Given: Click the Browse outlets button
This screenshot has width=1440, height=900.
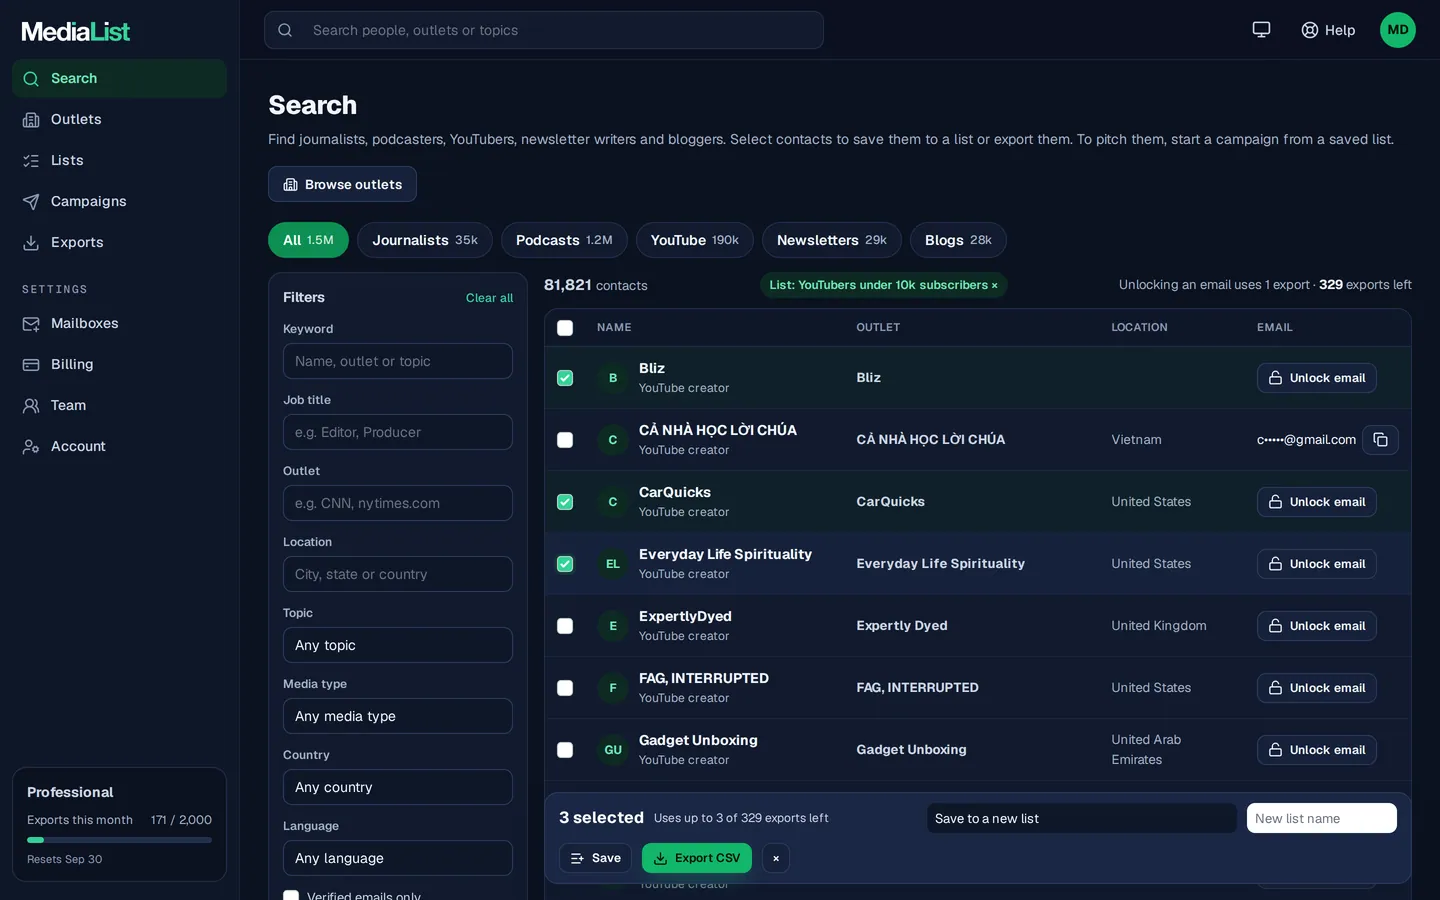Looking at the screenshot, I should pyautogui.click(x=342, y=184).
